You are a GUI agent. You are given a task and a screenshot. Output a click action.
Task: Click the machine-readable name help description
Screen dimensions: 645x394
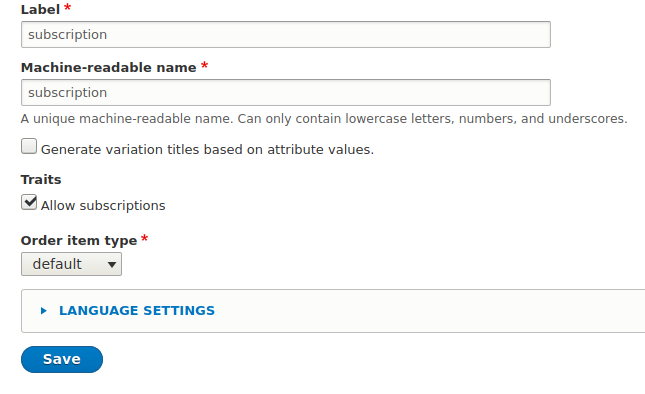coord(324,119)
